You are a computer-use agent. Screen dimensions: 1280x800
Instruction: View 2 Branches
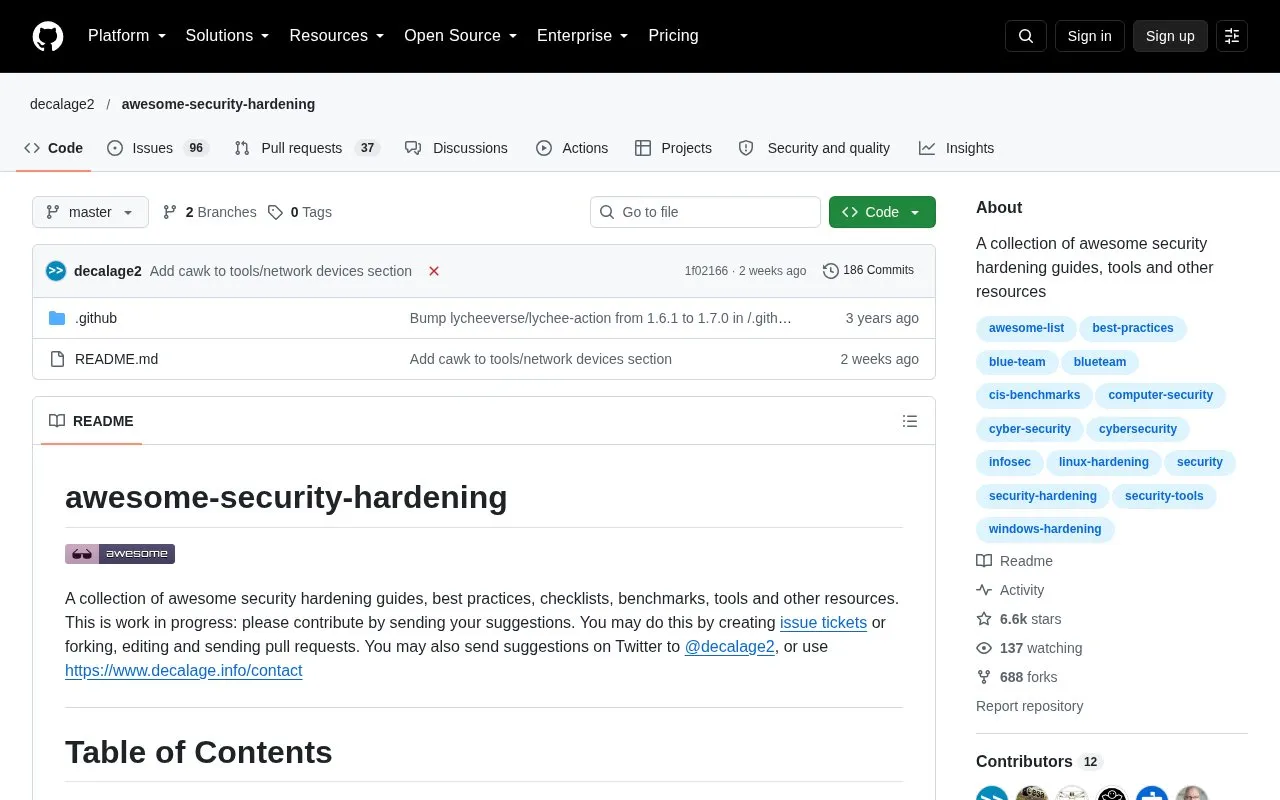coord(209,212)
